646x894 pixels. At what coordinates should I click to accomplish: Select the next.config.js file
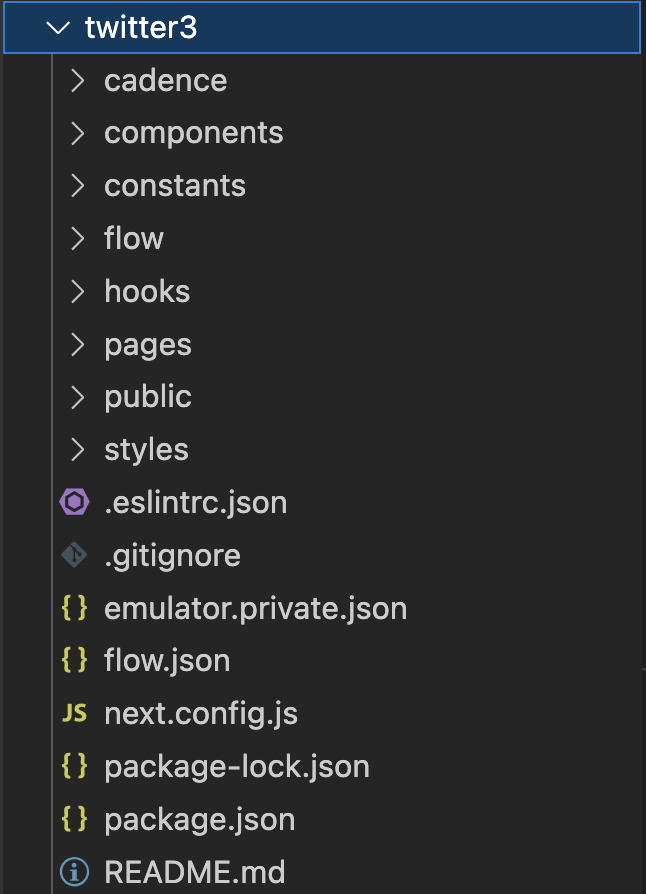pos(323,713)
